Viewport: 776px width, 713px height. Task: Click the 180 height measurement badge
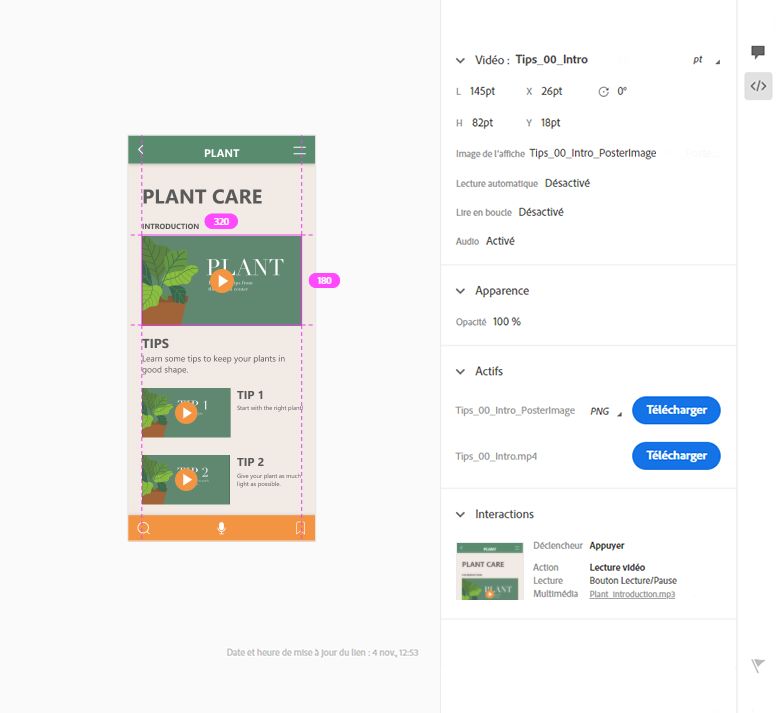point(324,281)
